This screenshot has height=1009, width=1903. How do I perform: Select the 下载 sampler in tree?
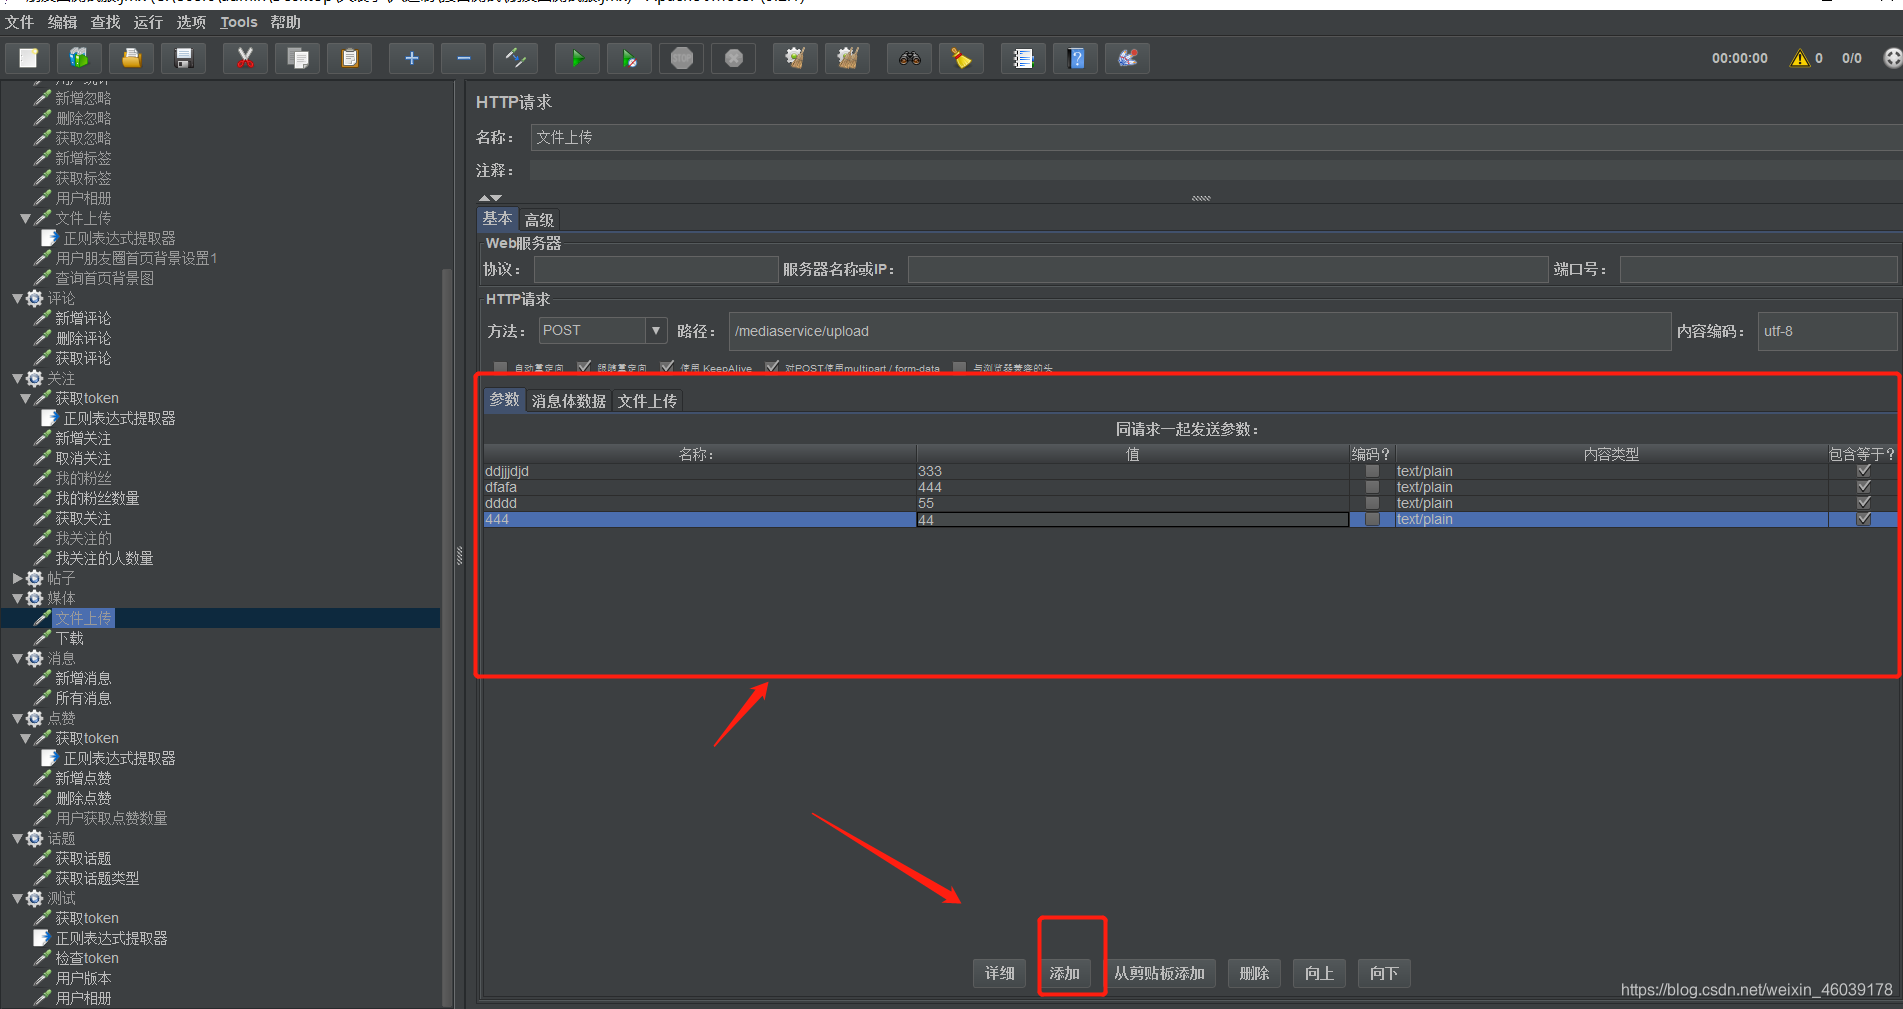(x=69, y=638)
